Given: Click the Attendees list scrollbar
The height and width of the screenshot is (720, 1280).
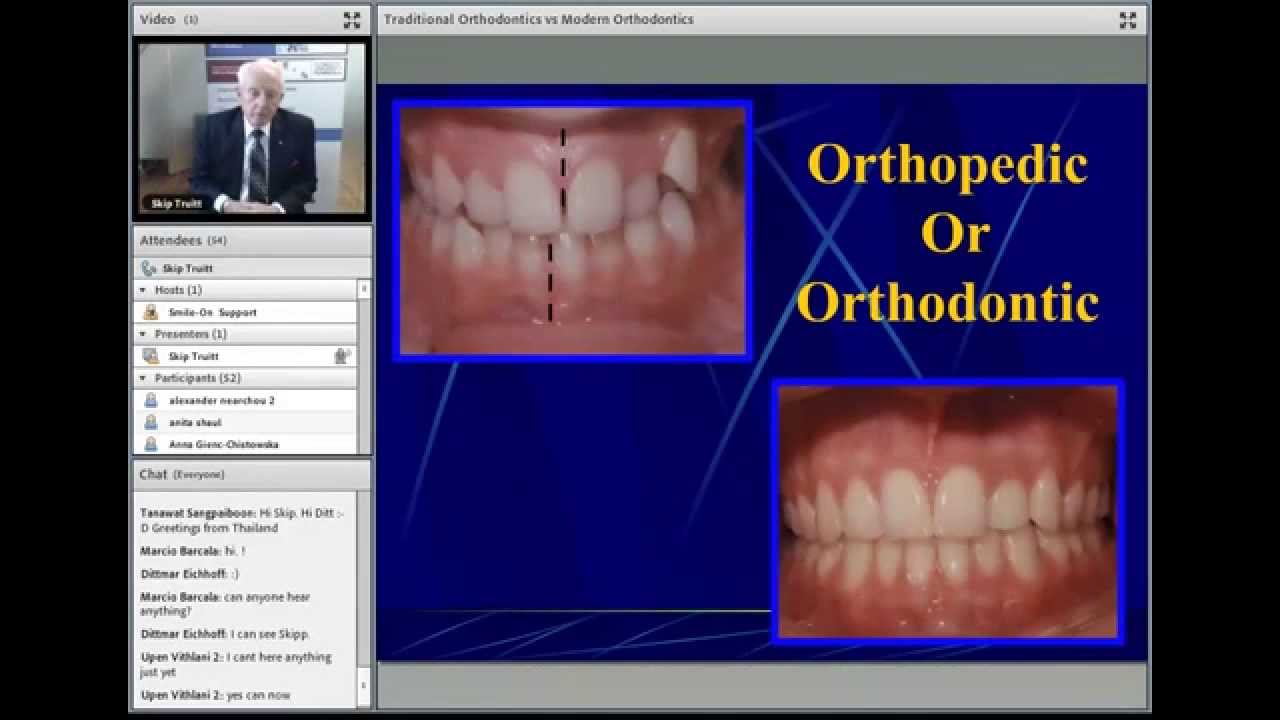Looking at the screenshot, I should [364, 366].
